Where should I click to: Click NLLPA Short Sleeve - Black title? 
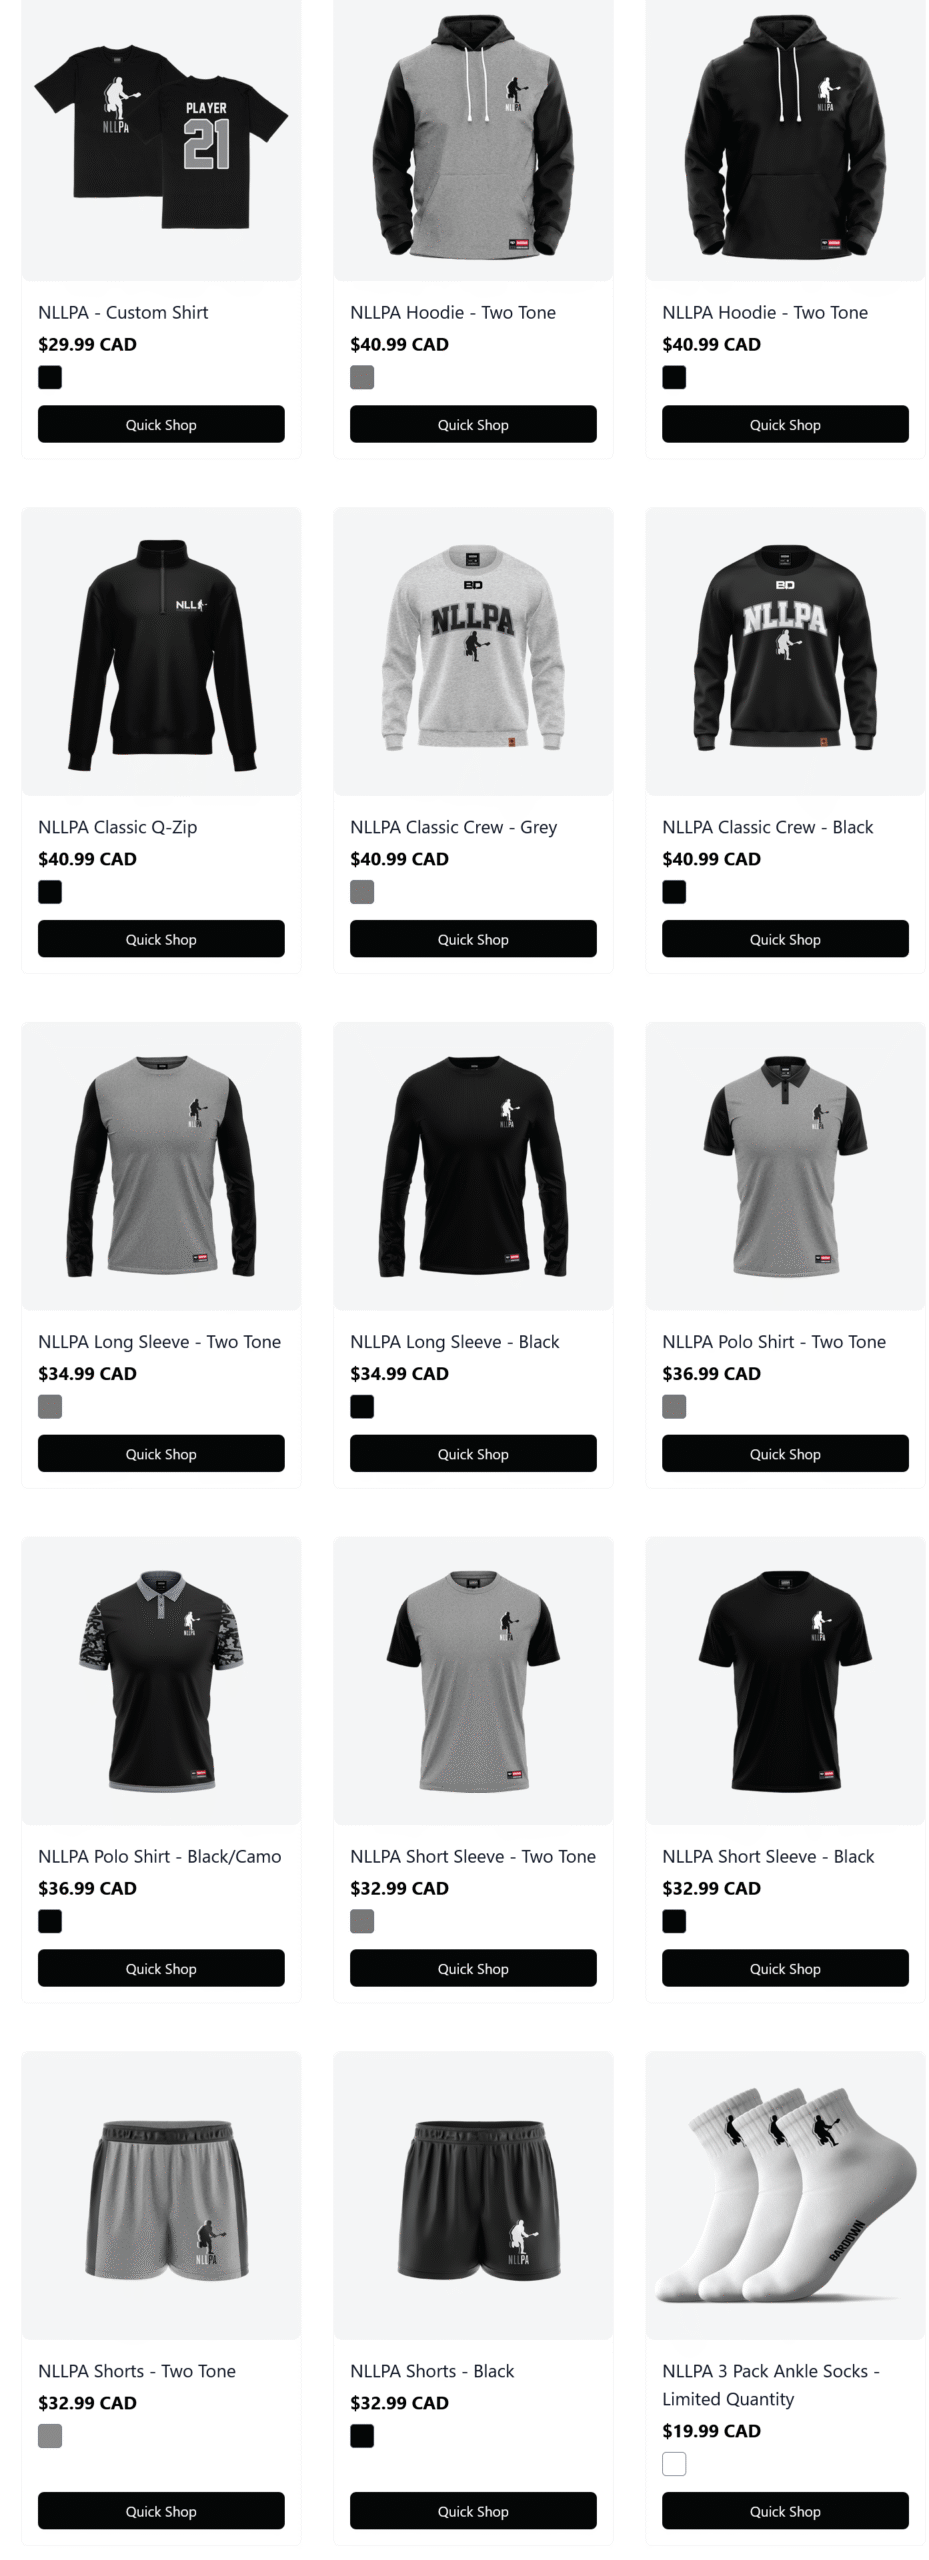tap(768, 1856)
